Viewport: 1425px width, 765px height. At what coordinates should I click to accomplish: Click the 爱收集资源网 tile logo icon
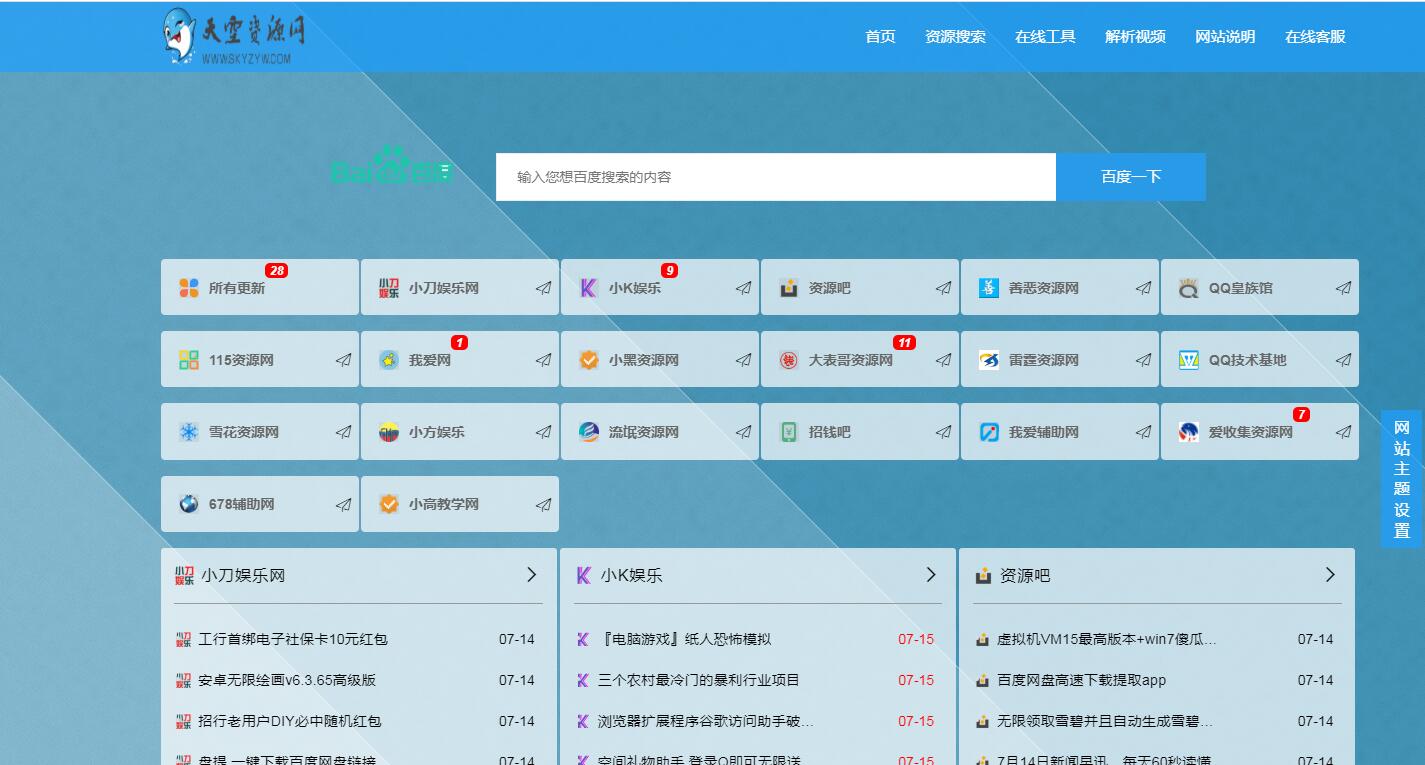(x=1189, y=432)
